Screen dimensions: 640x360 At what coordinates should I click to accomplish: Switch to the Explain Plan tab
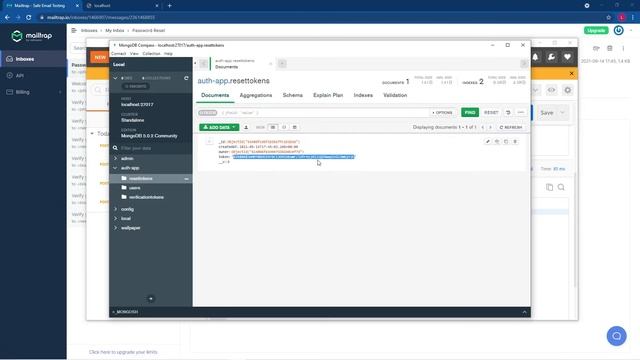pos(328,95)
